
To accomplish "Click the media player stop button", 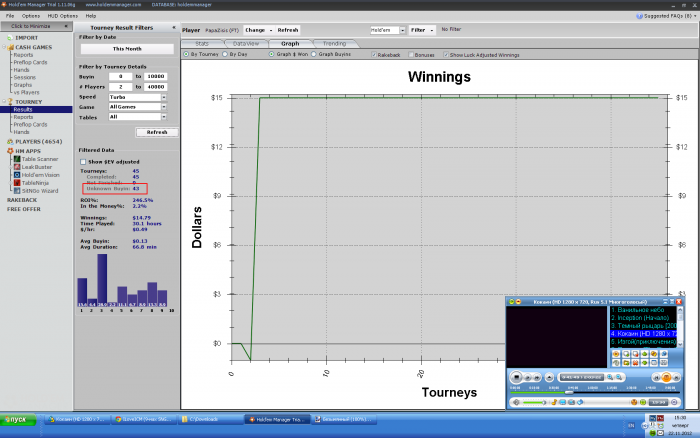I will 516,377.
